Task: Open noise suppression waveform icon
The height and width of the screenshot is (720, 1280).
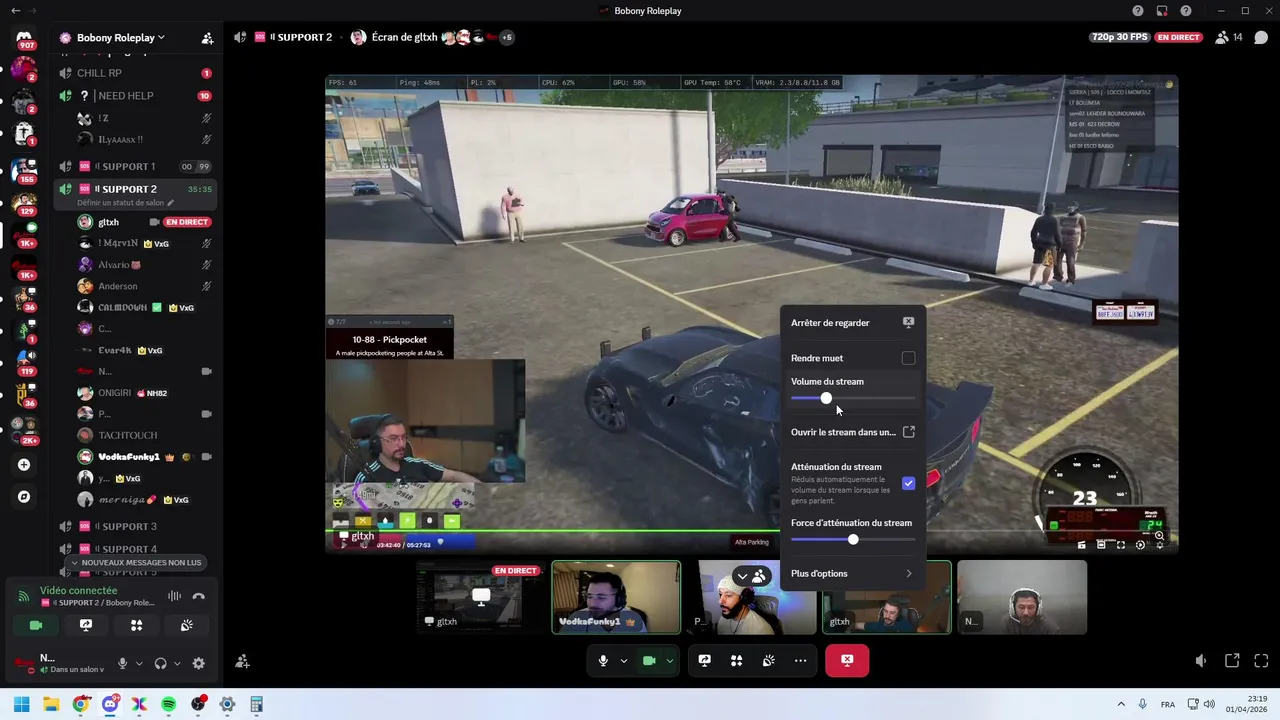Action: coord(174,596)
